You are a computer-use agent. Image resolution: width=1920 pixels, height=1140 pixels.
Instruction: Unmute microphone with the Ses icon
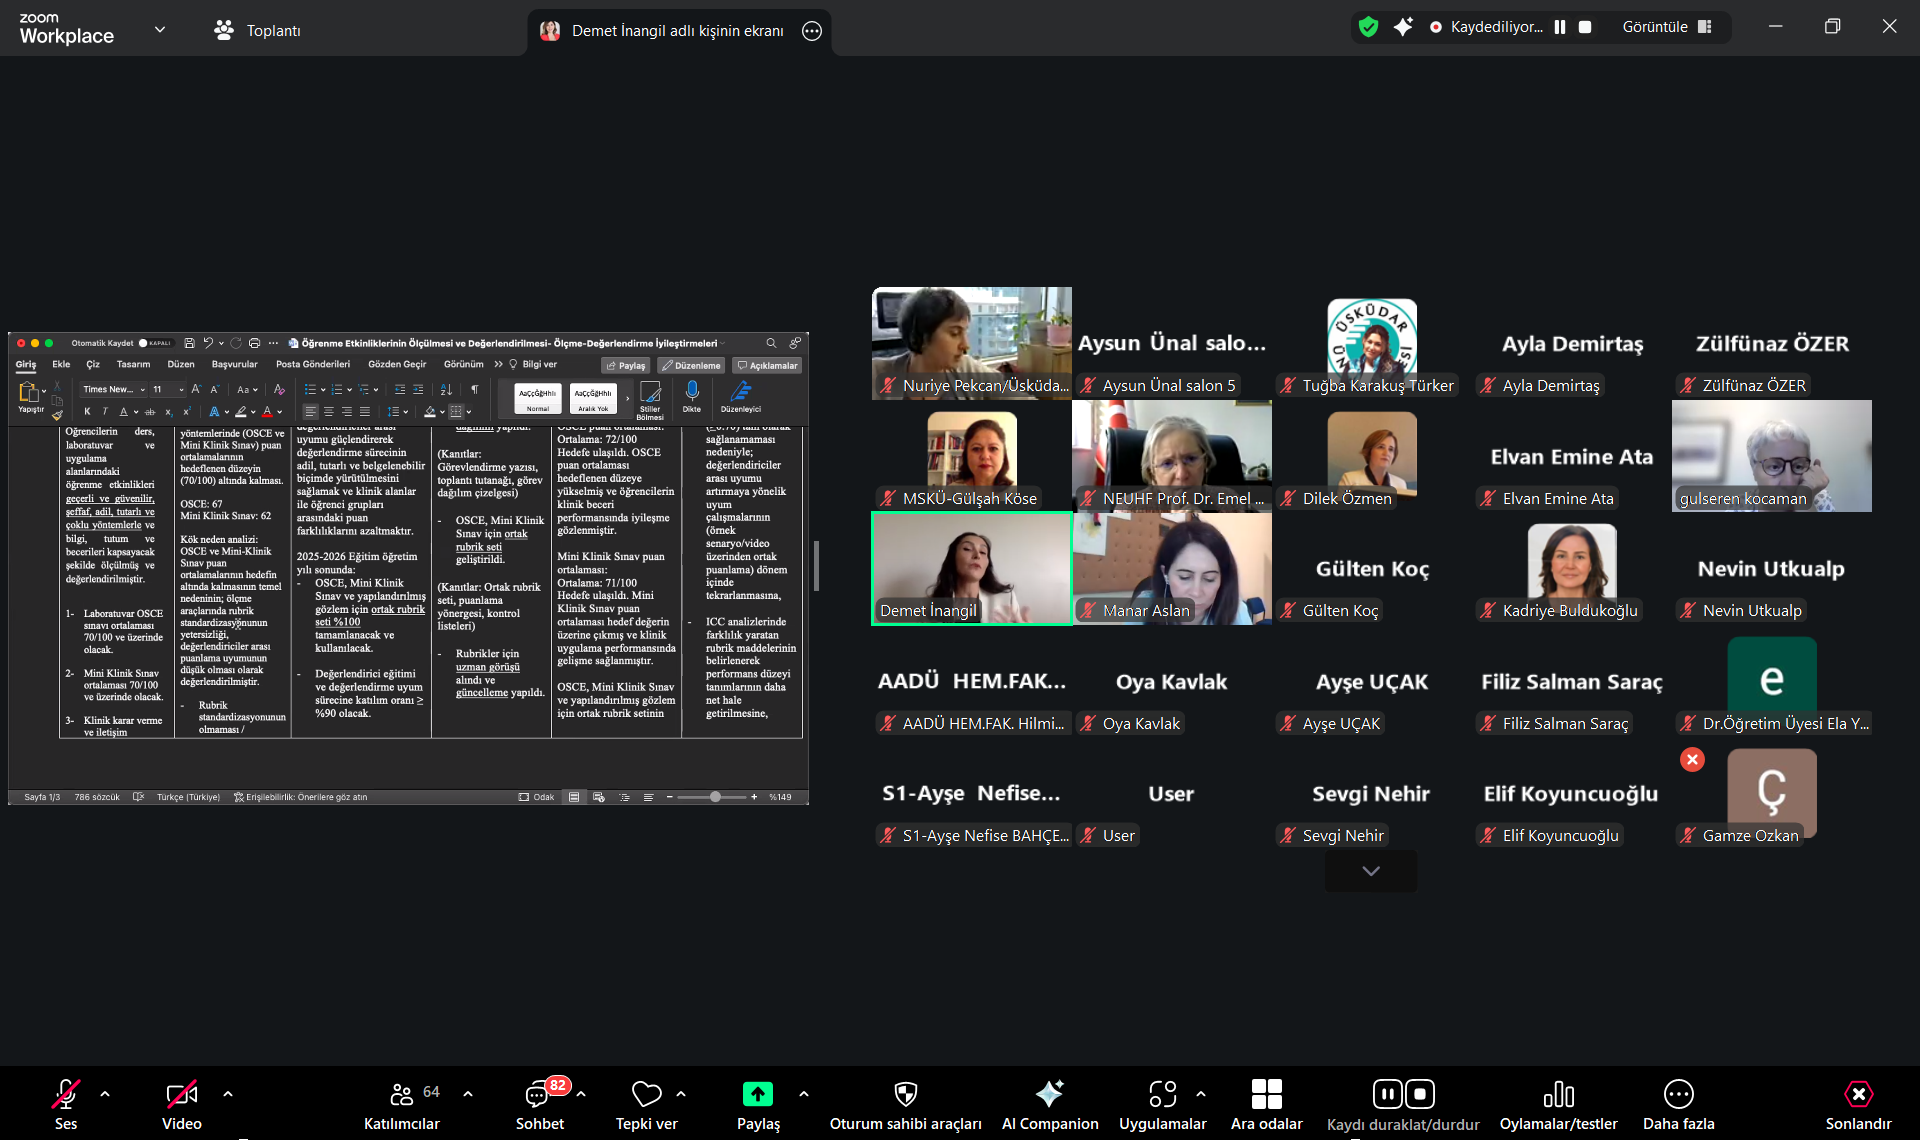click(66, 1094)
